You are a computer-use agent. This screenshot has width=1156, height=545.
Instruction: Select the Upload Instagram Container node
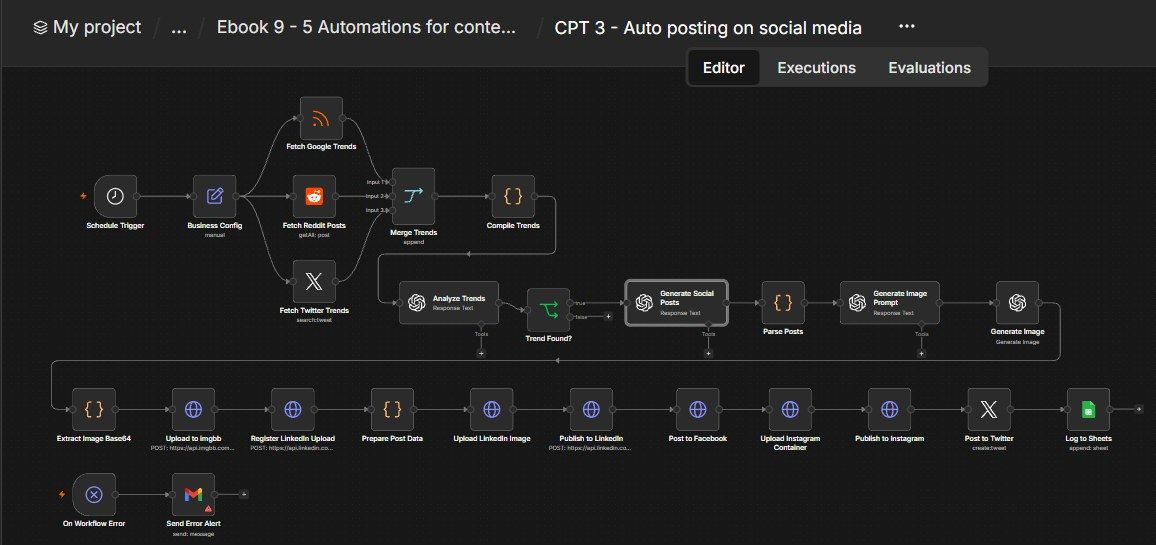pos(790,409)
